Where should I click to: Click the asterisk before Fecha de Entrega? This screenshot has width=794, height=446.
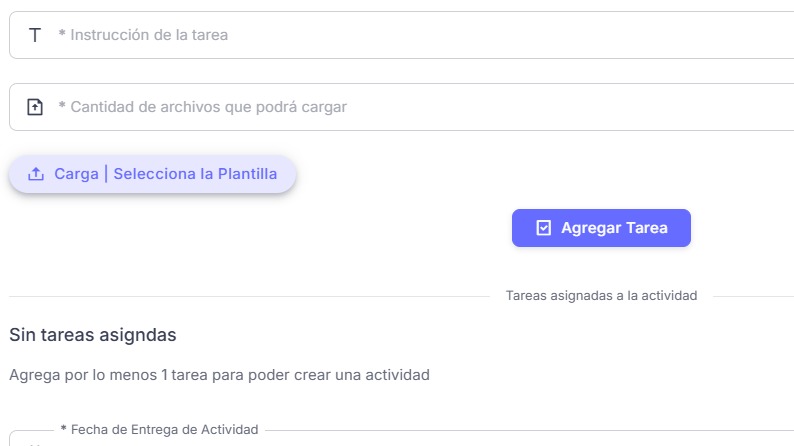tap(64, 430)
